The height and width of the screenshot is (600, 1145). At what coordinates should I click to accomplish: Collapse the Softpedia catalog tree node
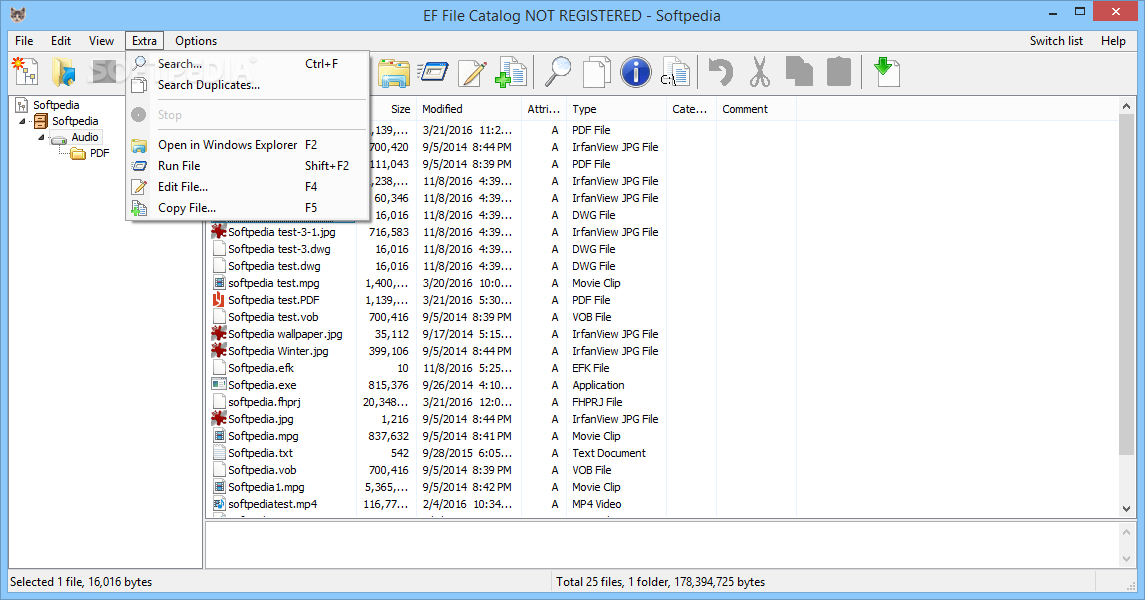[x=22, y=121]
